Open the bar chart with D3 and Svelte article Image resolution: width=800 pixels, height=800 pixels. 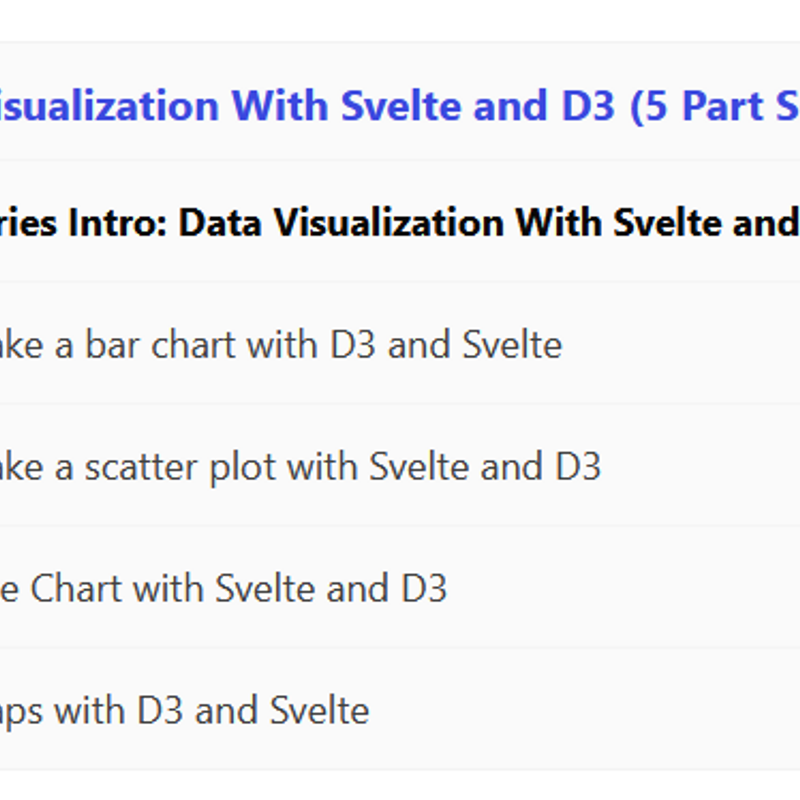280,345
